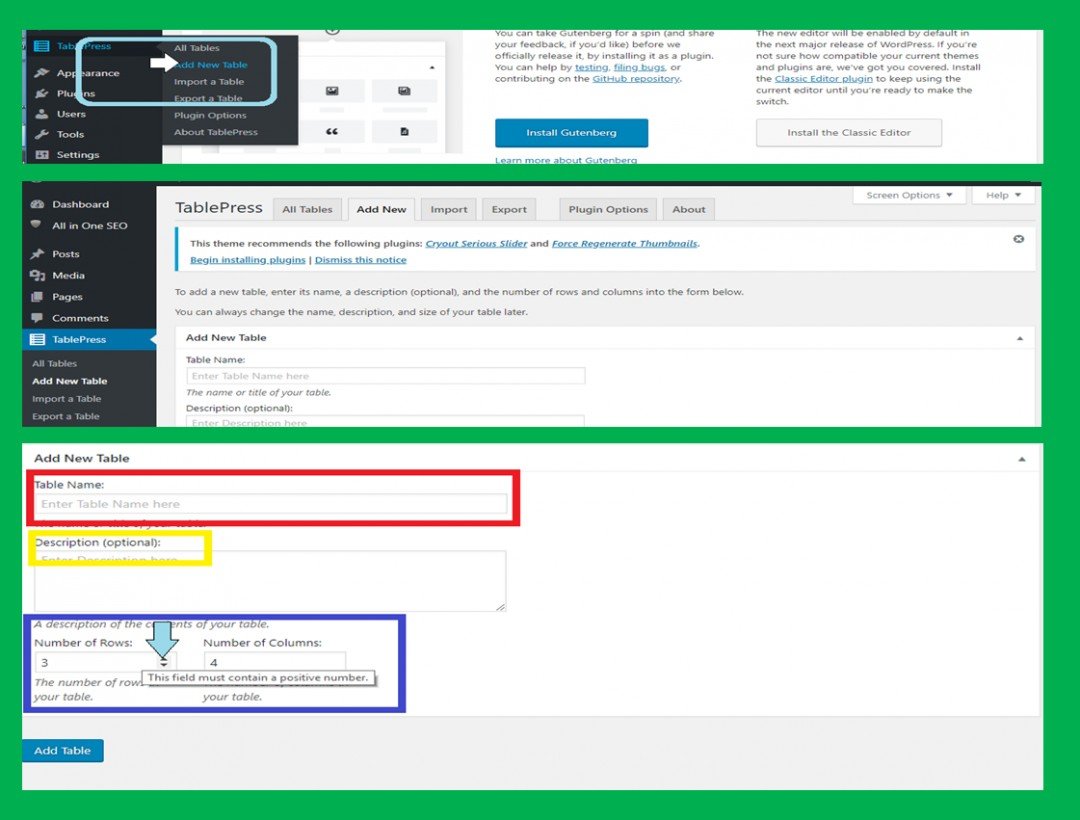Image resolution: width=1080 pixels, height=820 pixels.
Task: Click the Pages icon in sidebar
Action: (x=37, y=297)
